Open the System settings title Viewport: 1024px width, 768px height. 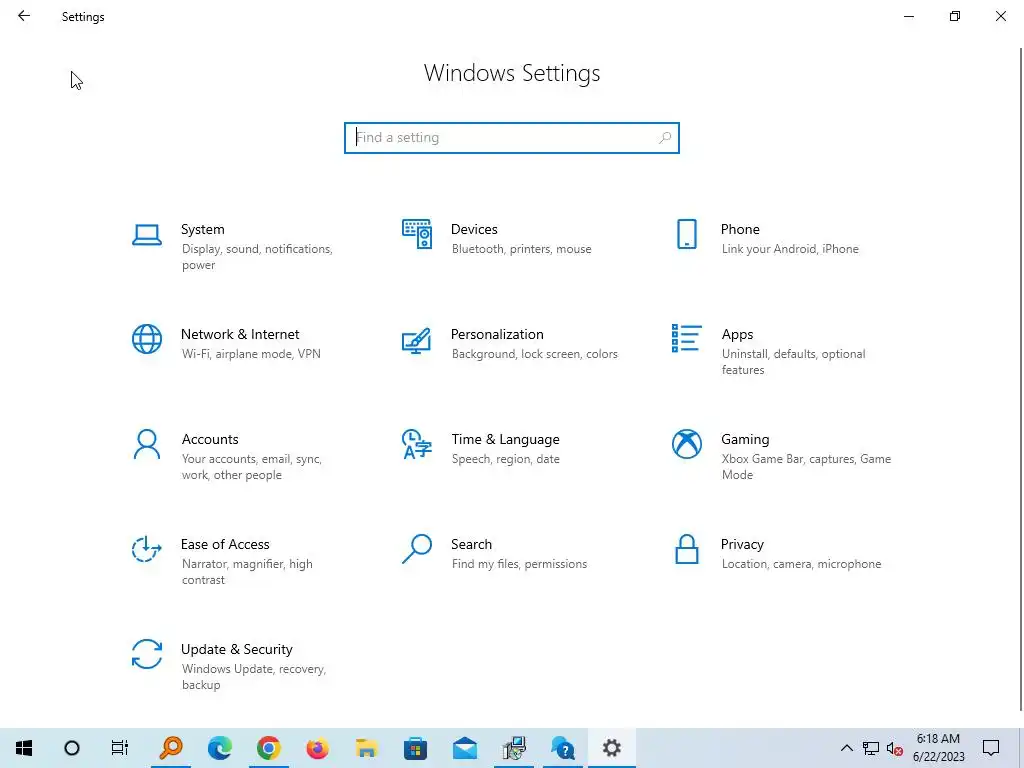point(202,229)
